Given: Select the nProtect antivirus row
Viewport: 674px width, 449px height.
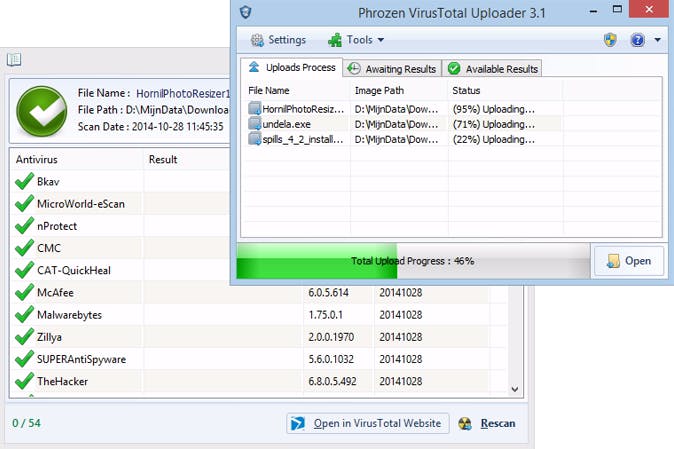Looking at the screenshot, I should pos(120,226).
